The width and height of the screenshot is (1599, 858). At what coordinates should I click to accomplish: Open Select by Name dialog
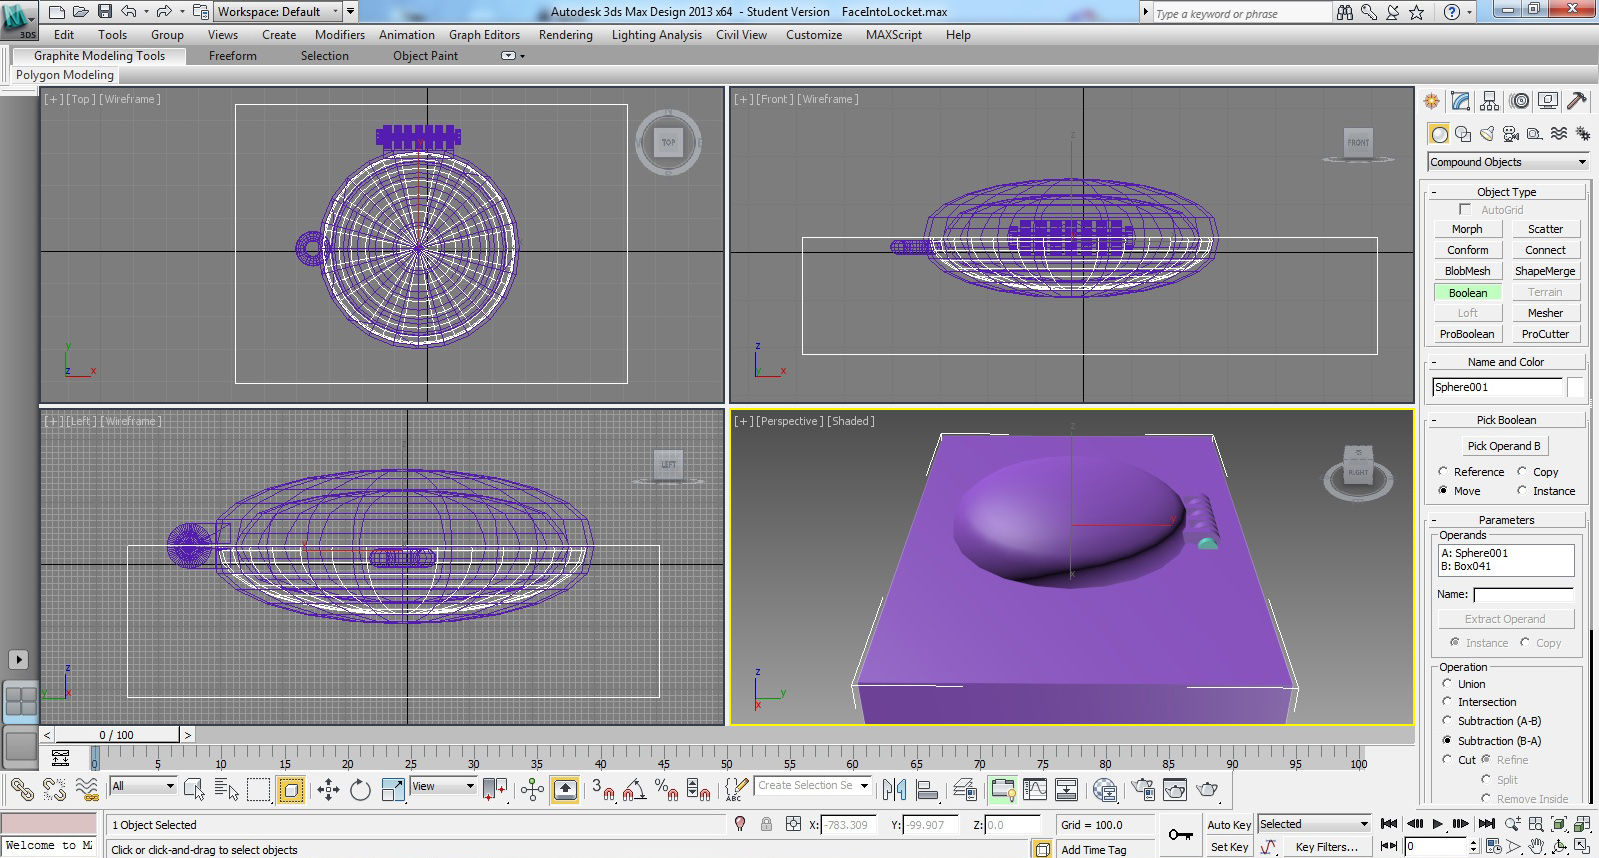click(227, 789)
